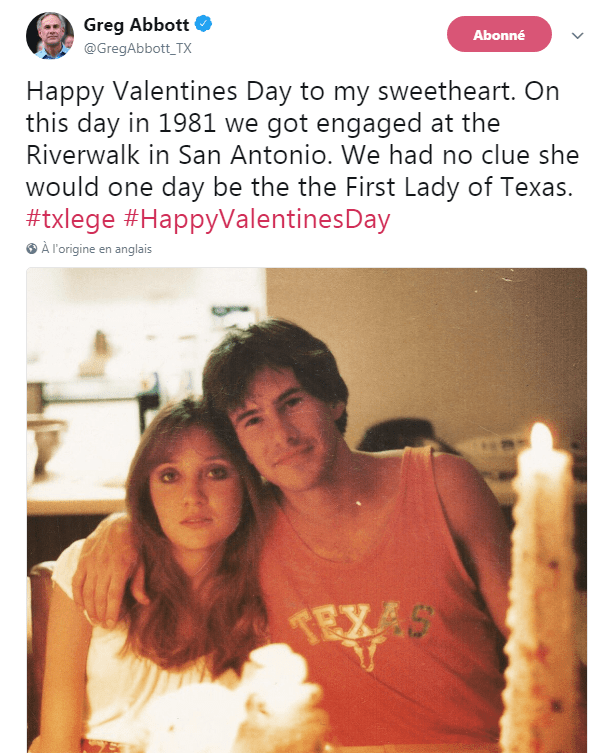The image size is (609, 753).
Task: Open the tweet options chevron menu
Action: pyautogui.click(x=577, y=35)
